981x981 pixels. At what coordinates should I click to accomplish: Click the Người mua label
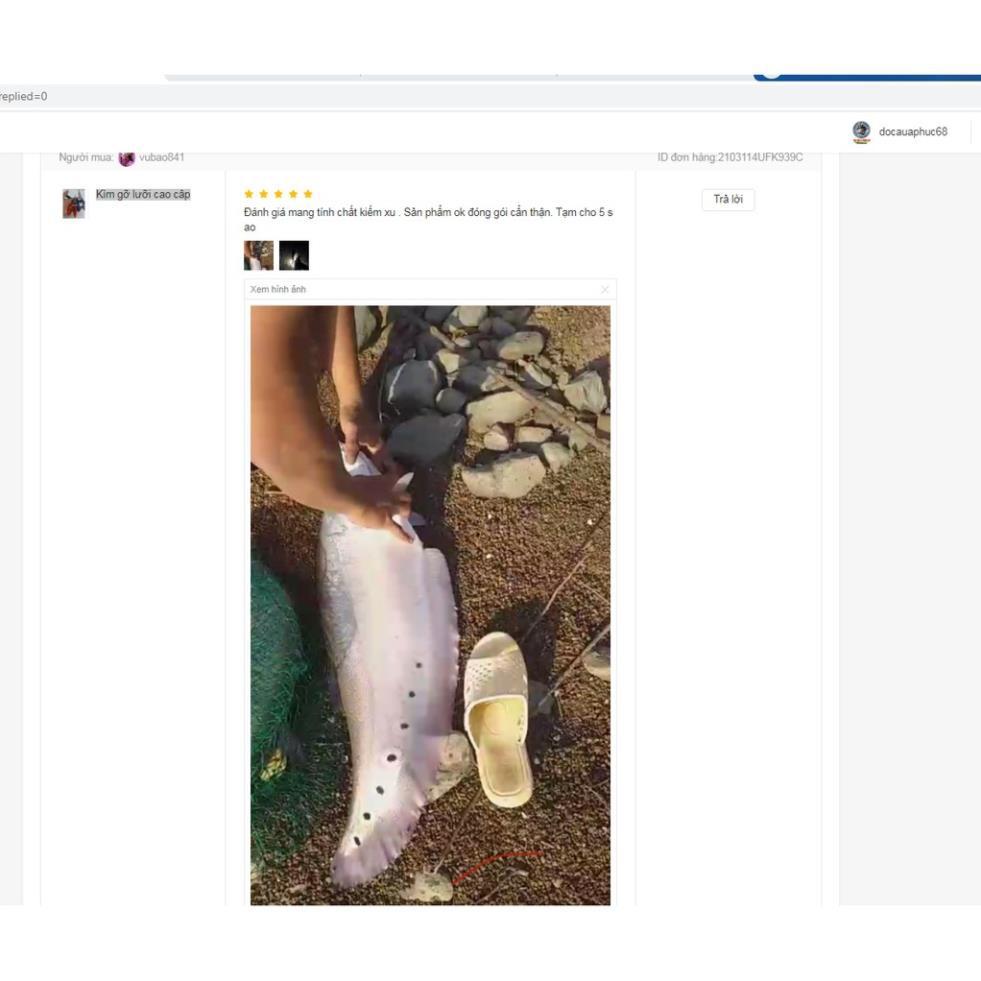(x=86, y=157)
